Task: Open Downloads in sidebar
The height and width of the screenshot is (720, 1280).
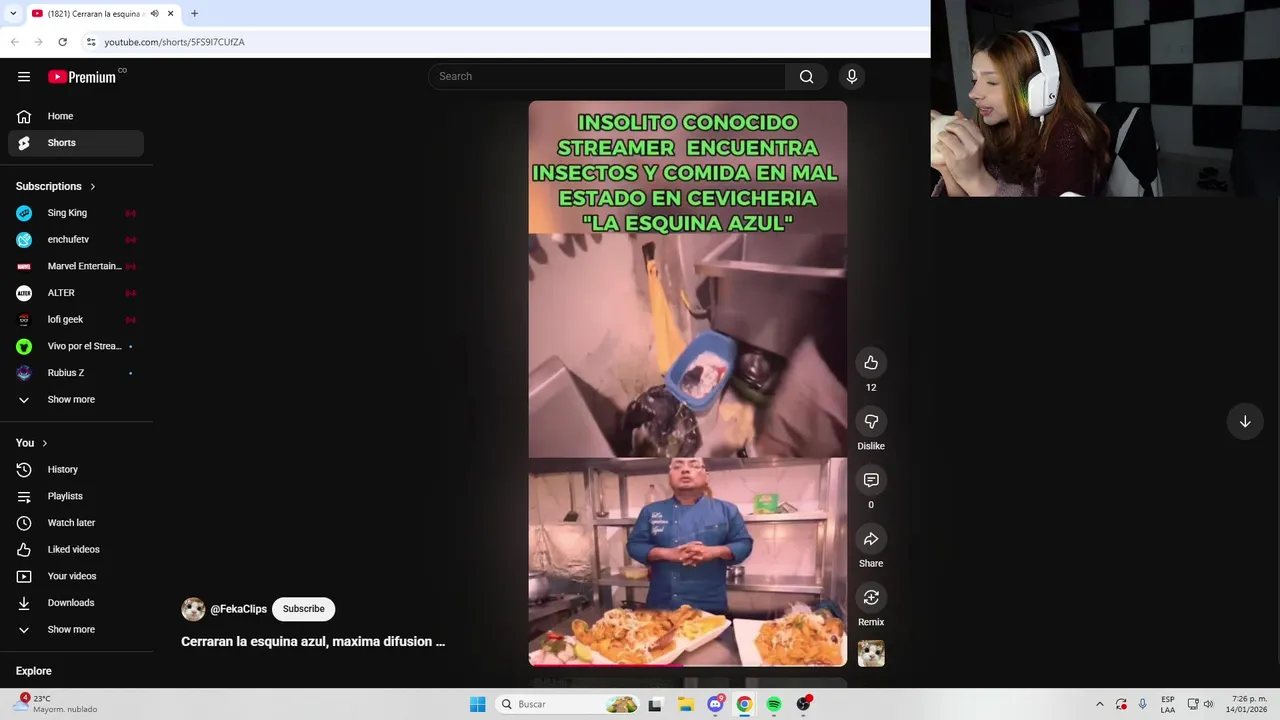Action: point(76,603)
